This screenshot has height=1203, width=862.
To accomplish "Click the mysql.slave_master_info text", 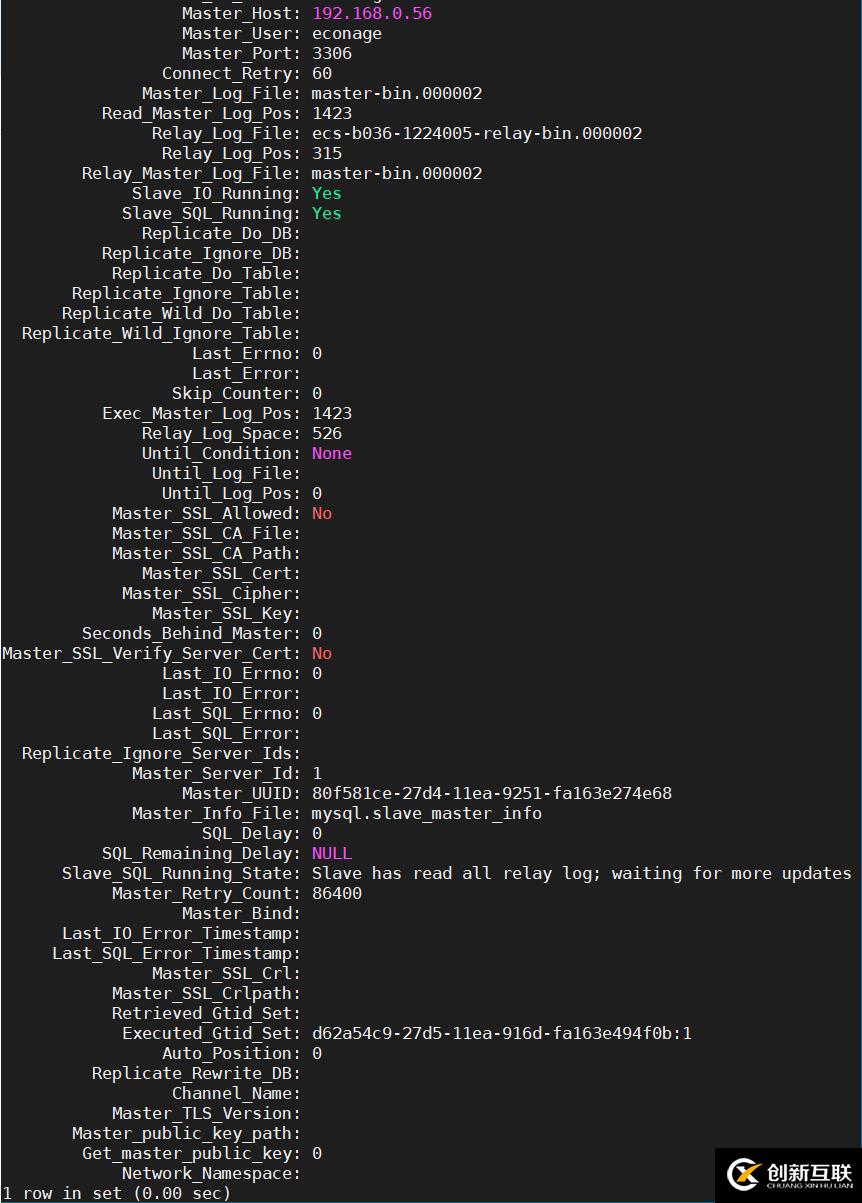I will pyautogui.click(x=427, y=813).
